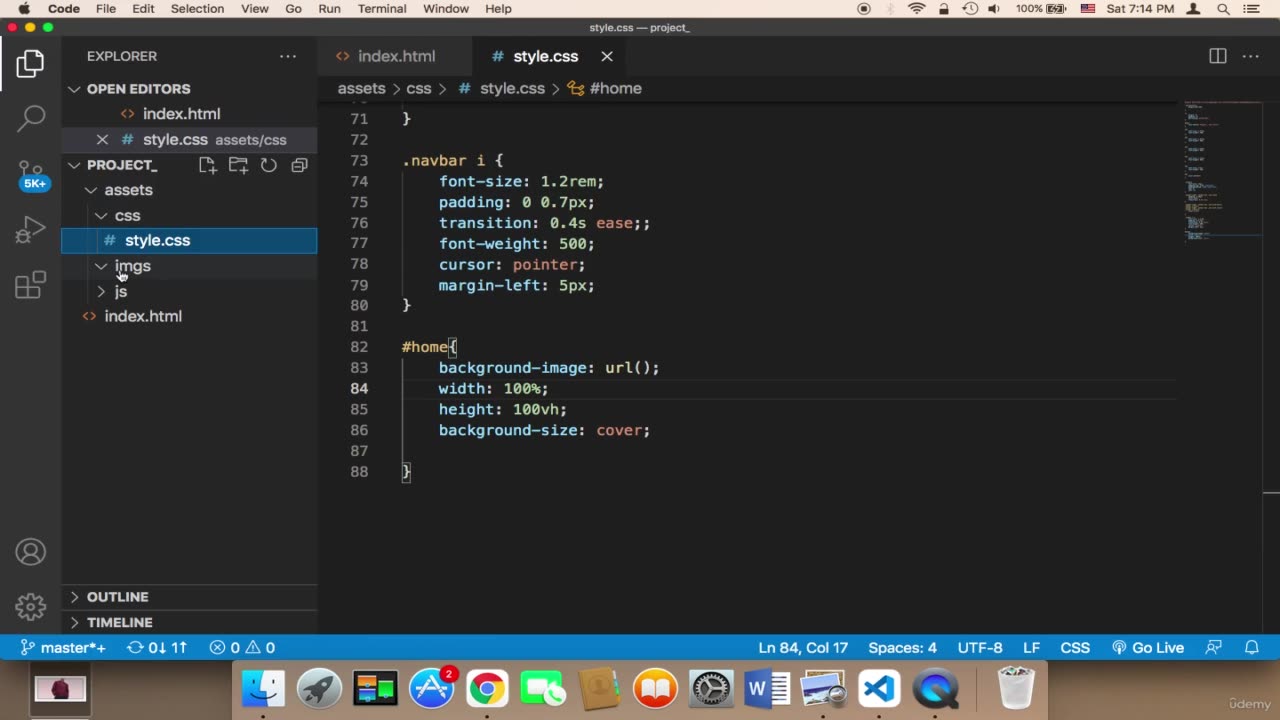This screenshot has width=1280, height=720.
Task: Click Visual Studio Code dock icon
Action: click(879, 689)
